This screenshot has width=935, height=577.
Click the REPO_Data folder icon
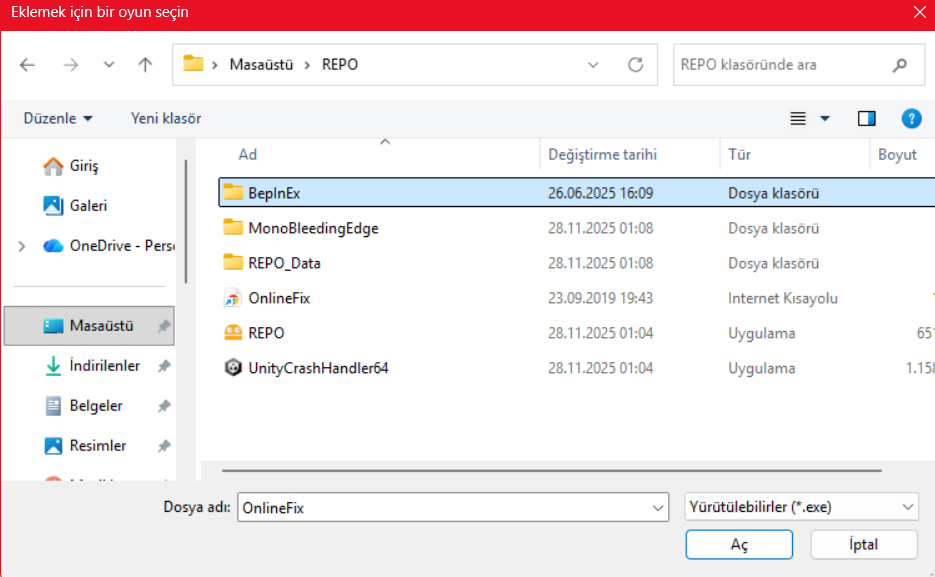pos(233,262)
